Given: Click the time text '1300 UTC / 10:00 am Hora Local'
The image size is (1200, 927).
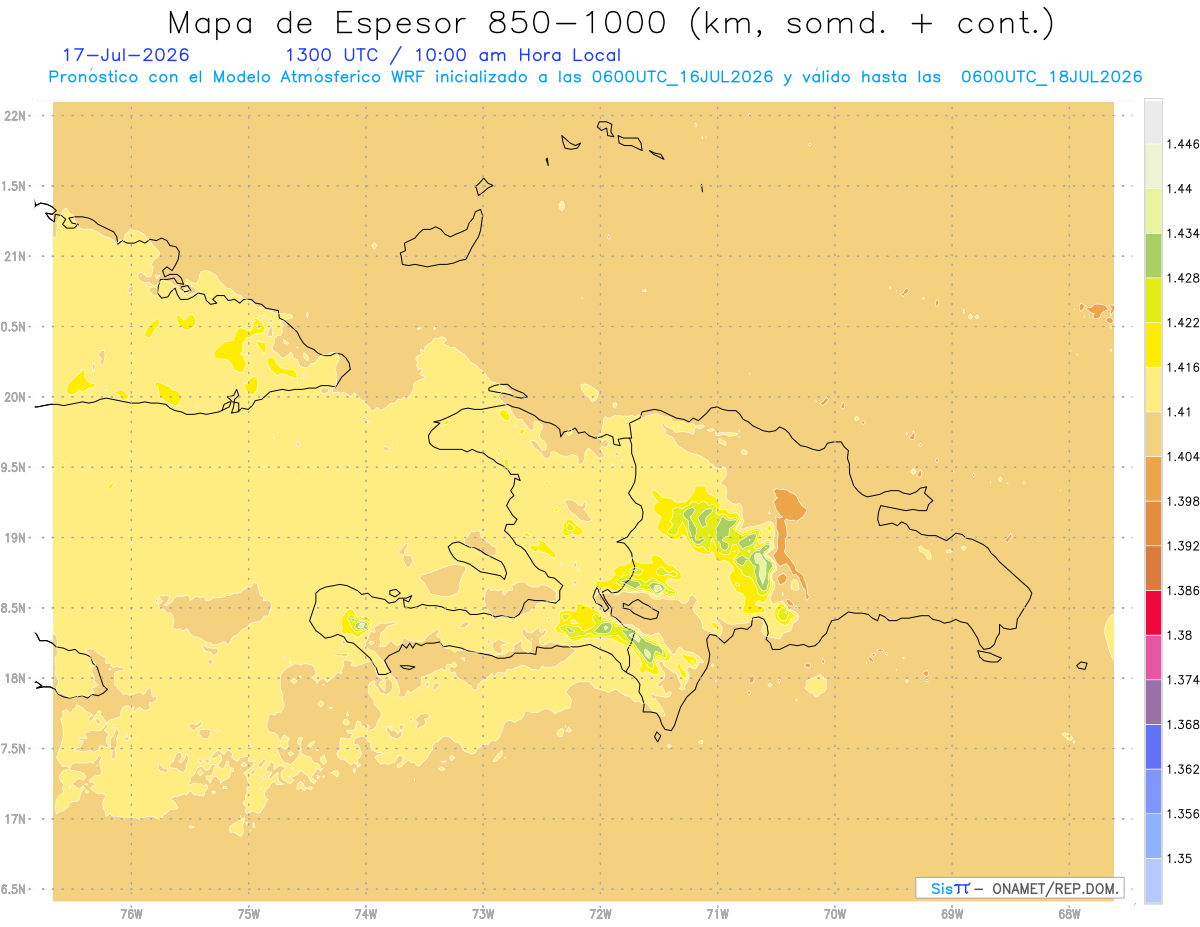Looking at the screenshot, I should click(453, 55).
